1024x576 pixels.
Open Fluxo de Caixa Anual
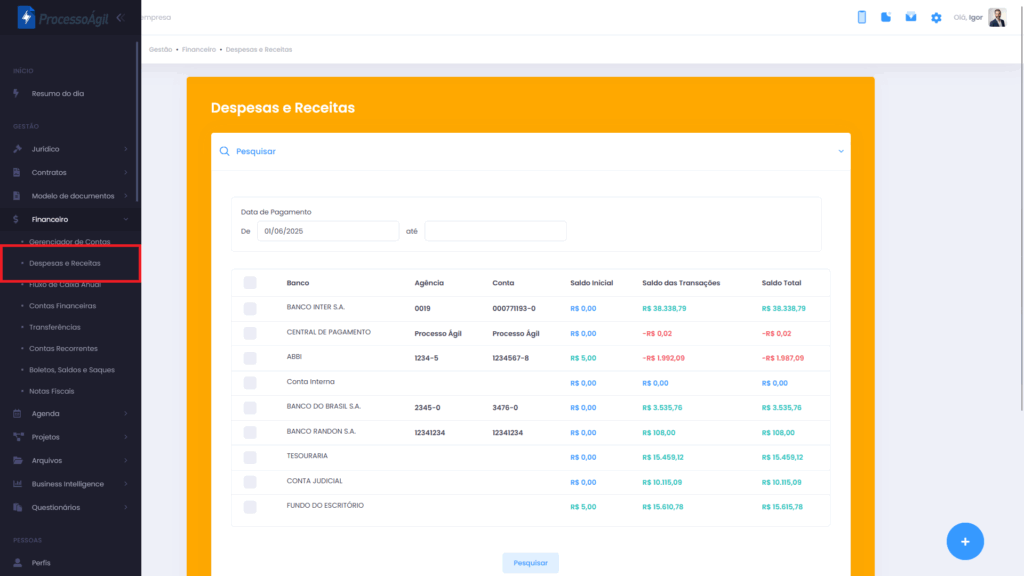(x=65, y=285)
